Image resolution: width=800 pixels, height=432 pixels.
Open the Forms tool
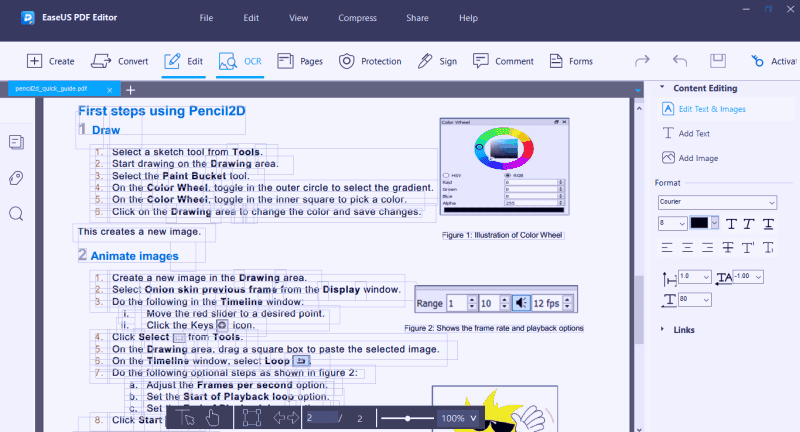[571, 61]
